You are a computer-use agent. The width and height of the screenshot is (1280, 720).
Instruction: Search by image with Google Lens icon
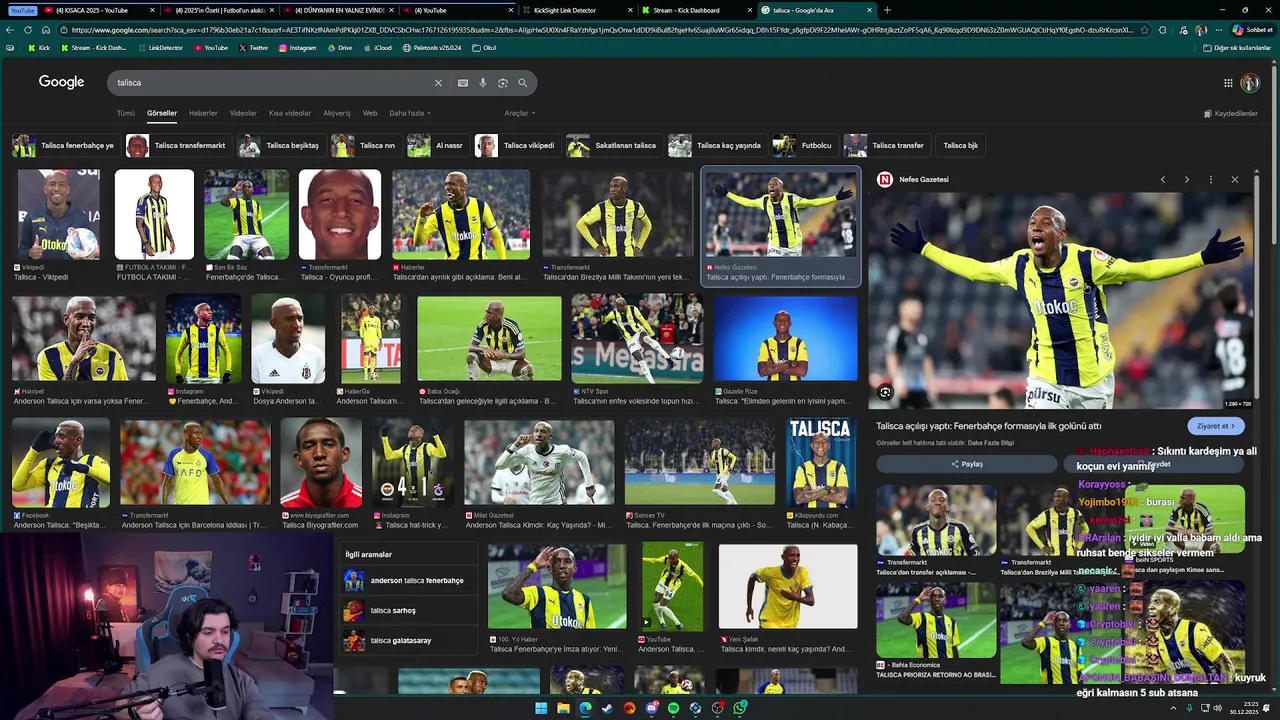[503, 83]
